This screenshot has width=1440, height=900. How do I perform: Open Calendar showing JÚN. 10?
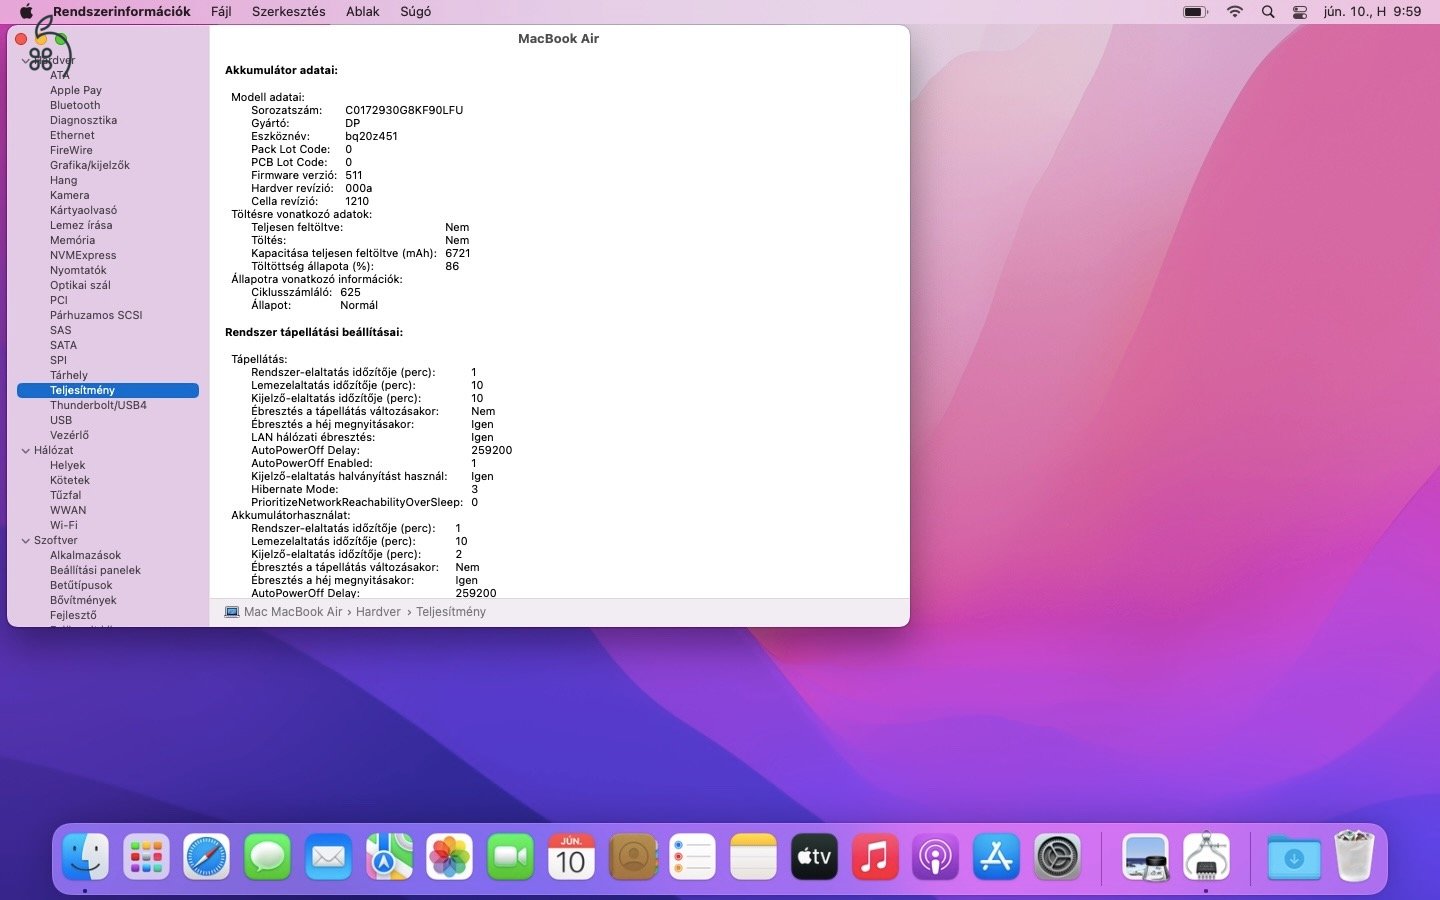[x=571, y=857]
